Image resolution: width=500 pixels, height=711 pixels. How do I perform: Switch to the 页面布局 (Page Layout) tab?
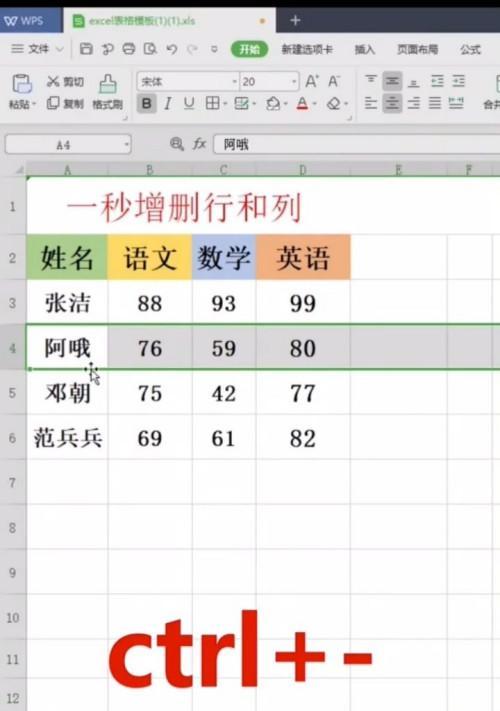click(417, 49)
